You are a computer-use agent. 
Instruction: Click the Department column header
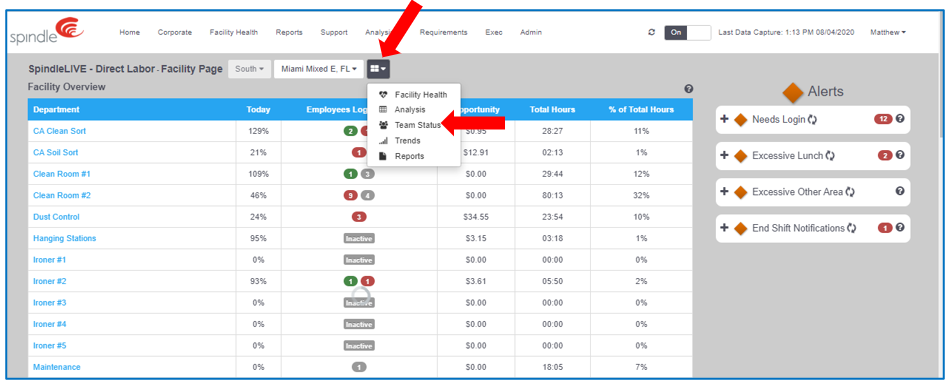[132, 110]
